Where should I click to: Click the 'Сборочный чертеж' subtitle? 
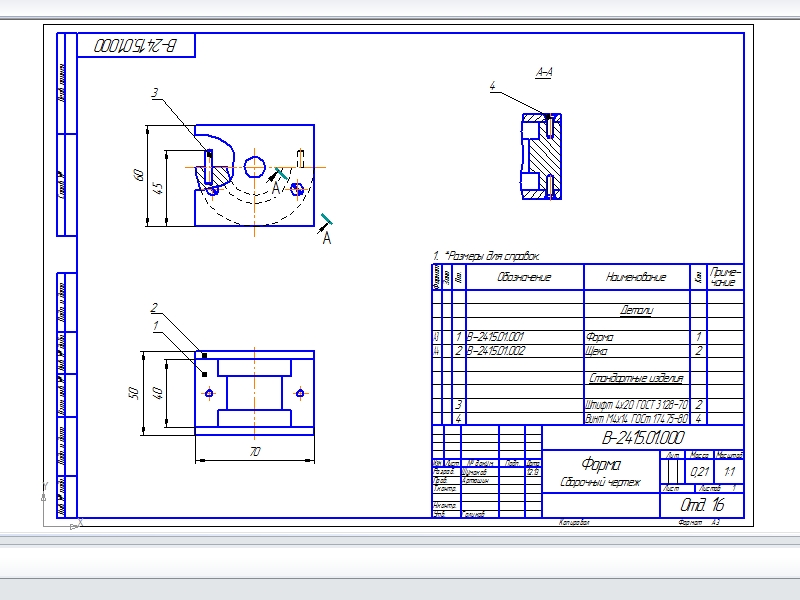[600, 482]
